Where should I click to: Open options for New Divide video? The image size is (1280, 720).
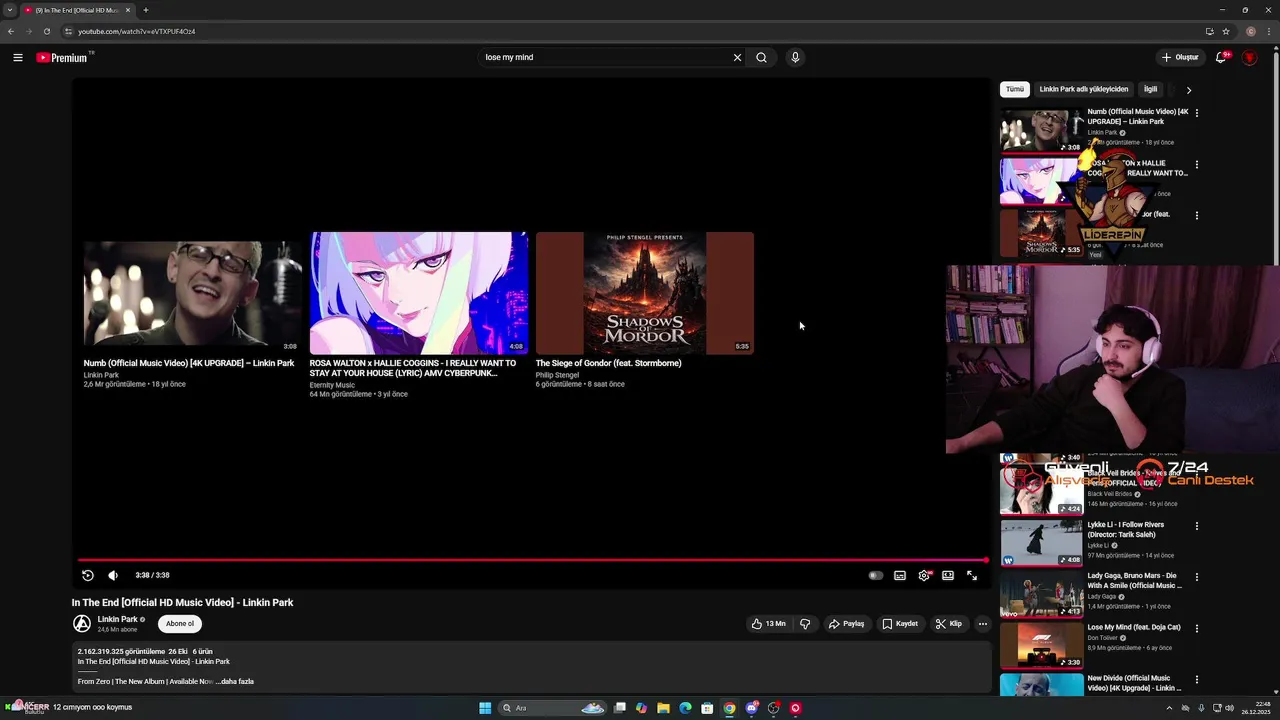[x=1197, y=680]
